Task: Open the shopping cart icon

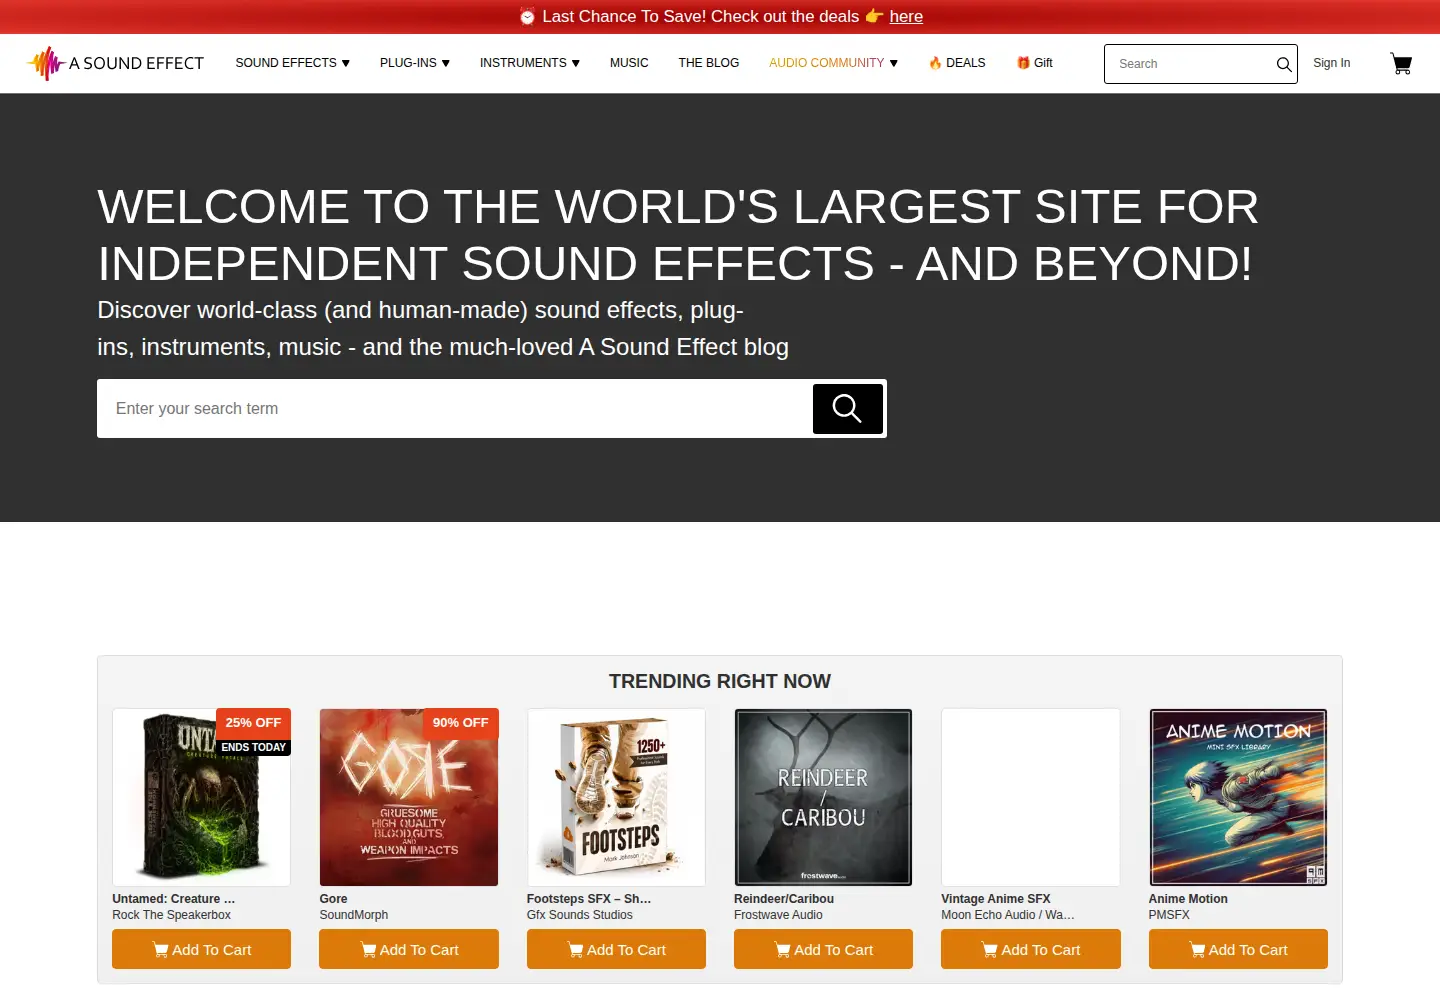Action: 1401,64
